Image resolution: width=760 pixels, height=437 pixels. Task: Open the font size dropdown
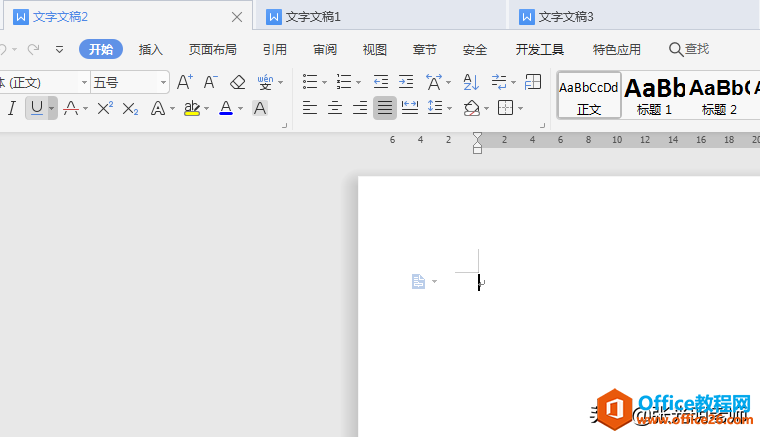[163, 82]
